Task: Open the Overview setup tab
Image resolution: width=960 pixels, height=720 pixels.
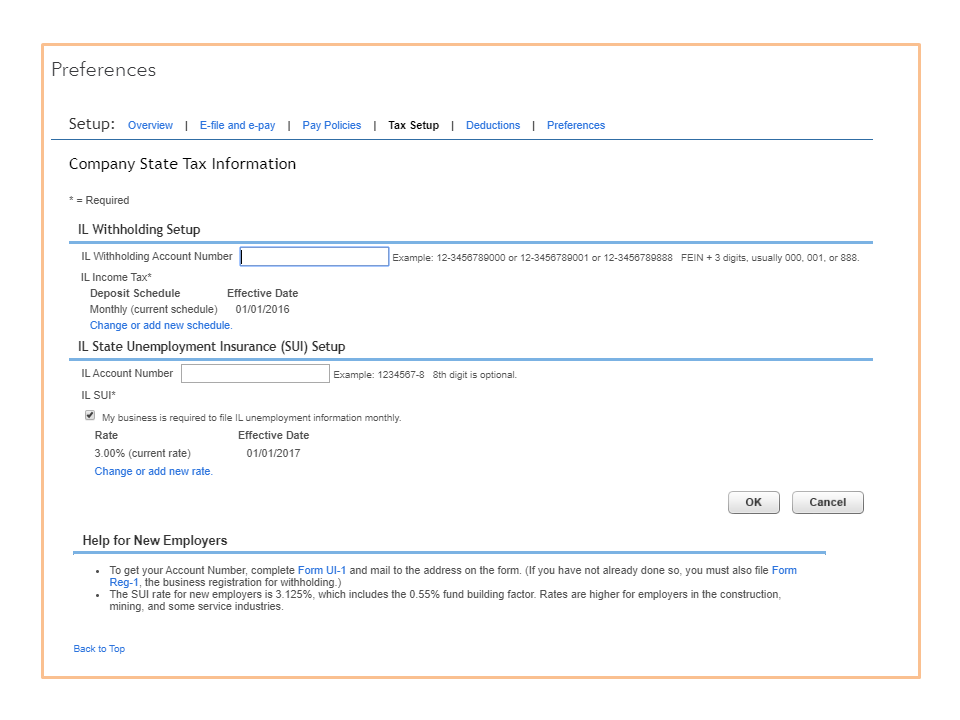Action: [150, 126]
